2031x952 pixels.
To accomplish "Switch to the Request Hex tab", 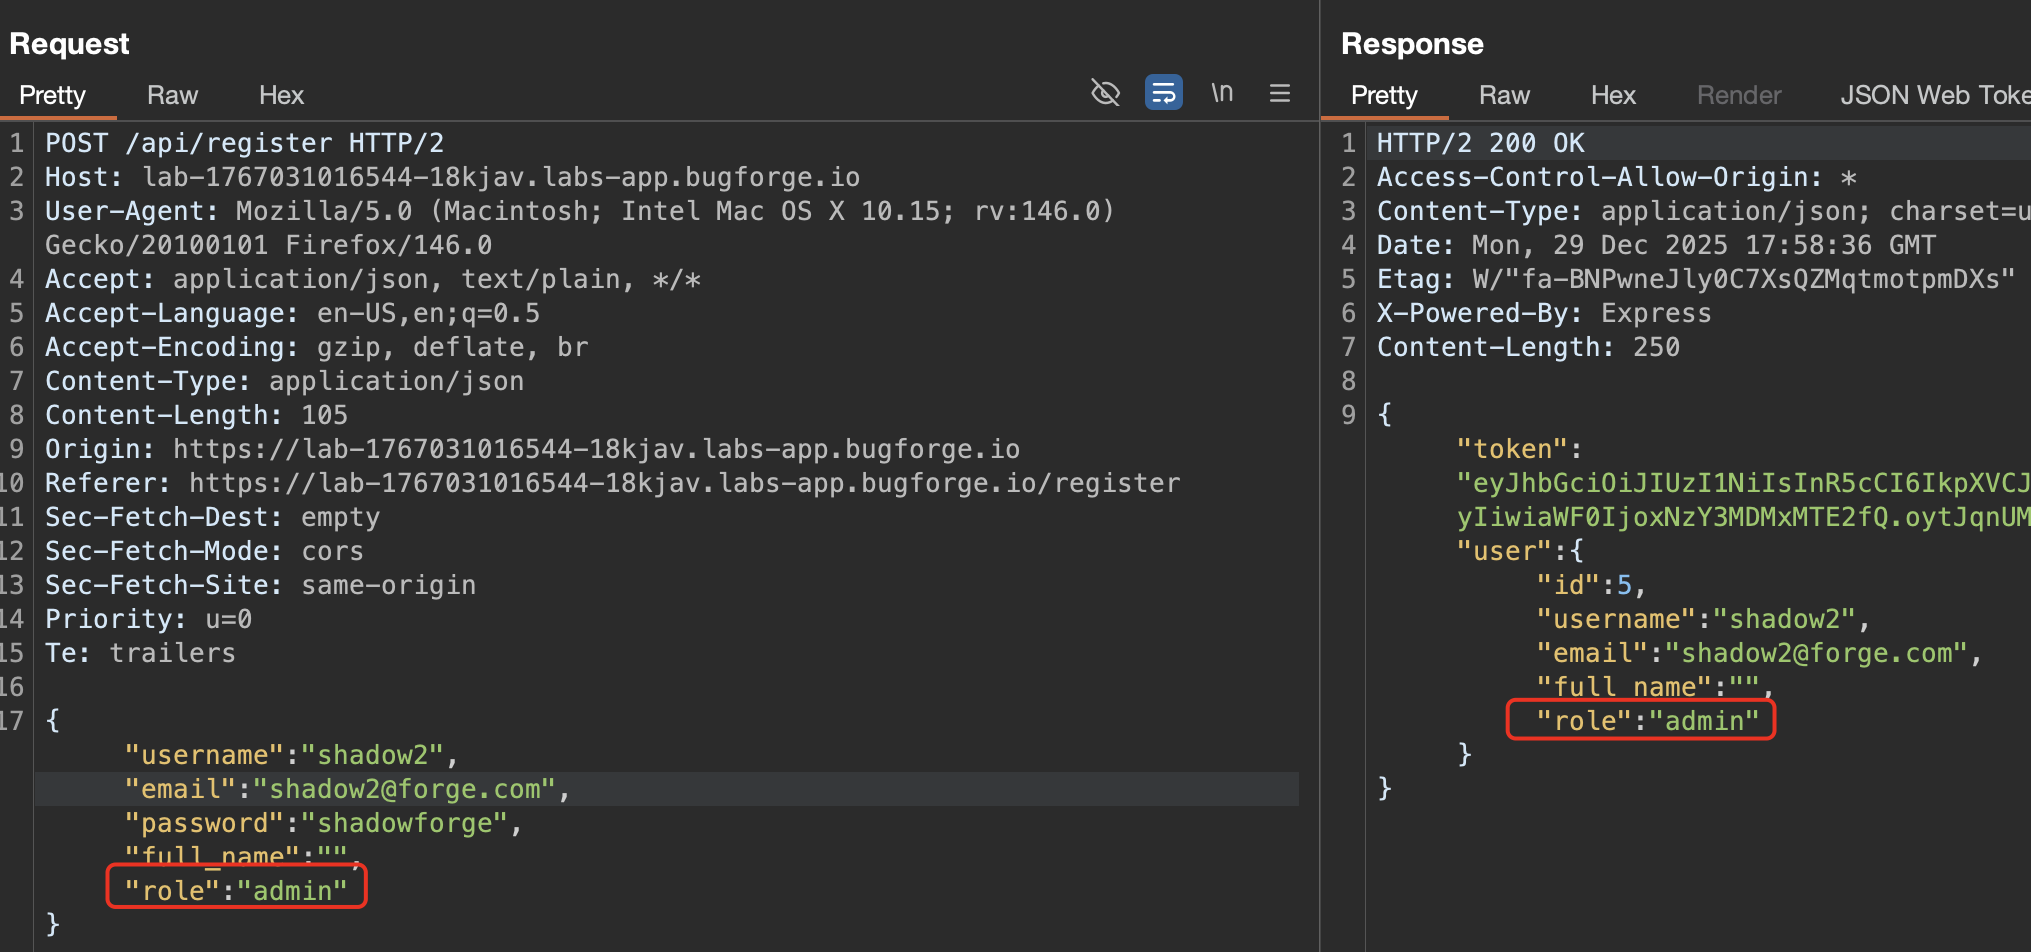I will point(281,95).
